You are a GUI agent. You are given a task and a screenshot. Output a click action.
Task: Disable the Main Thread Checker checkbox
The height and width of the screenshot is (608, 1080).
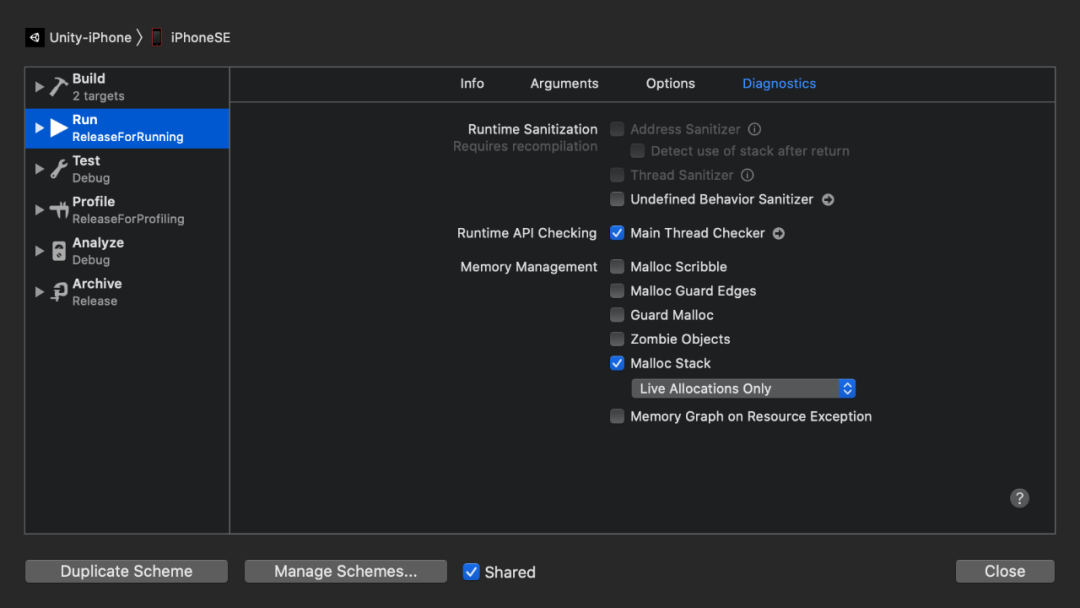click(x=617, y=233)
